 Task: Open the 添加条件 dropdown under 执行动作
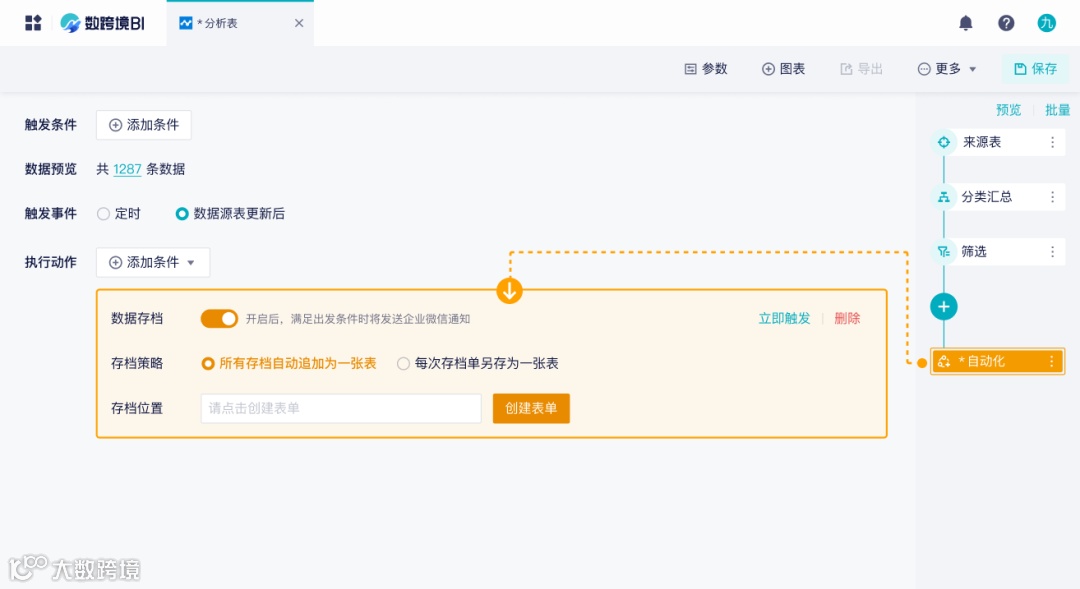click(x=152, y=262)
